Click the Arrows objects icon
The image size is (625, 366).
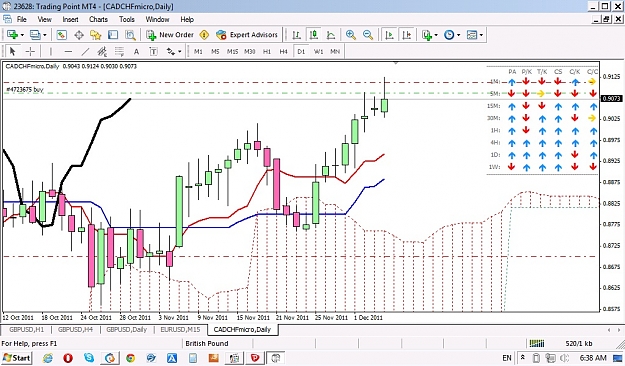[171, 51]
